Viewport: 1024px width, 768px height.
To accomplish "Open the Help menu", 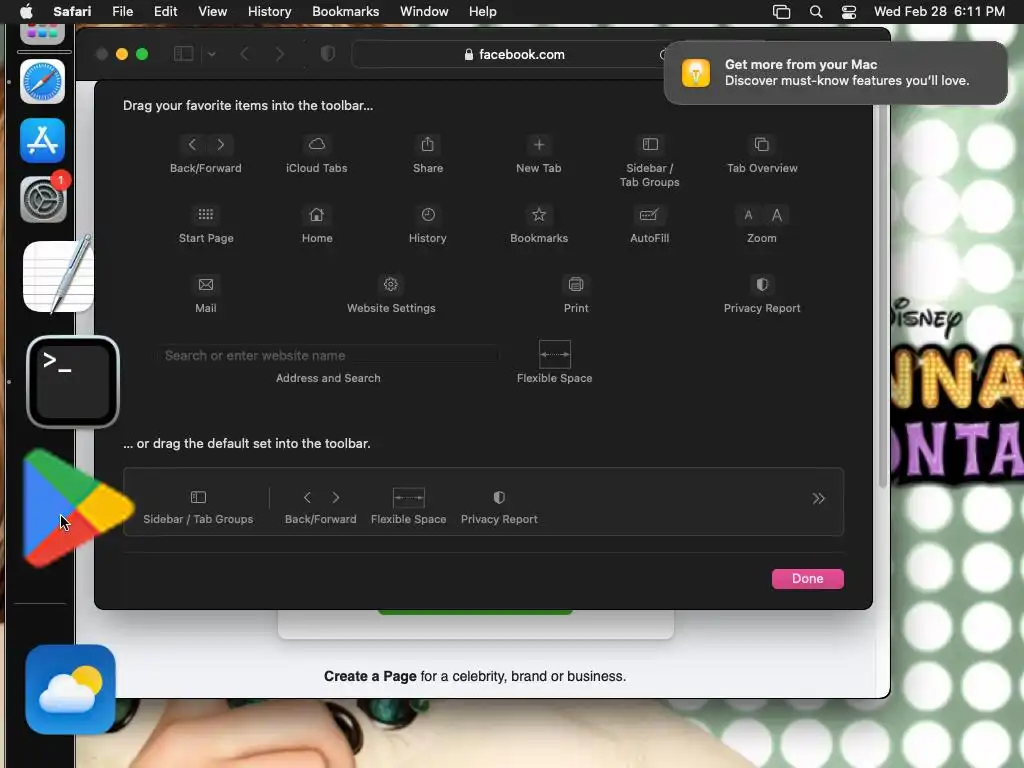I will click(483, 11).
